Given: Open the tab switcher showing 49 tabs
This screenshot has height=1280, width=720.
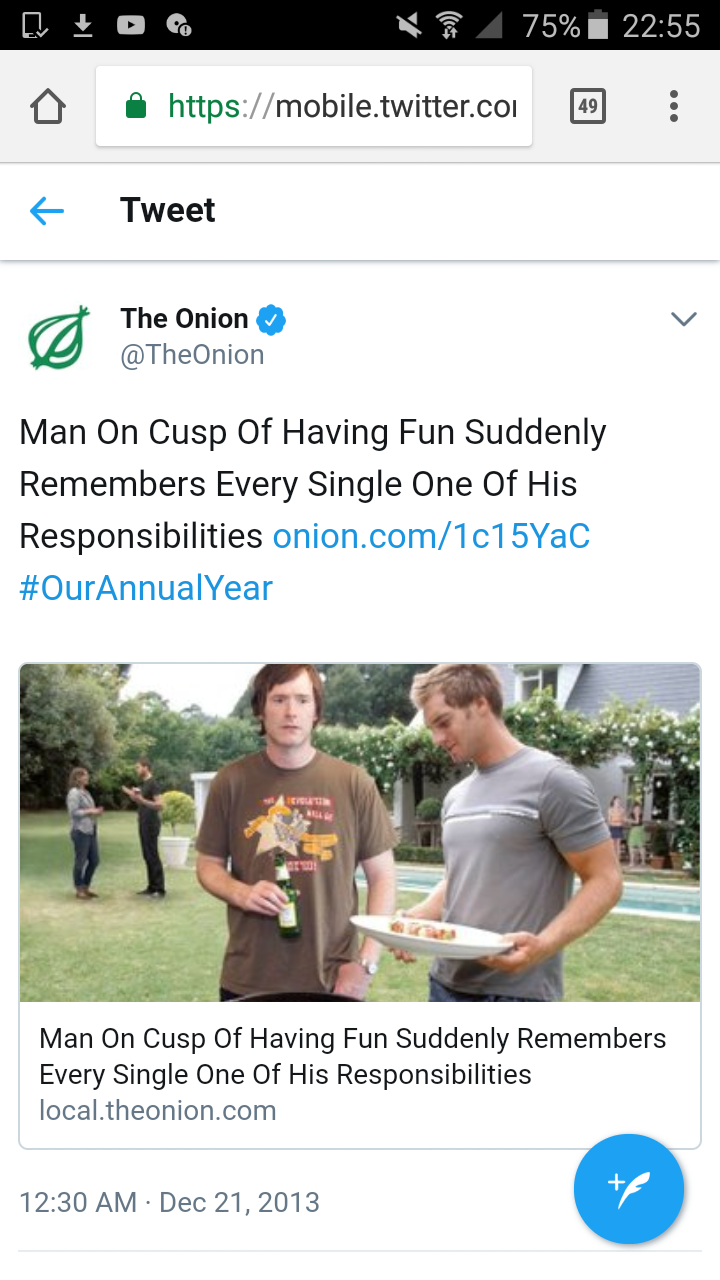Looking at the screenshot, I should (588, 106).
